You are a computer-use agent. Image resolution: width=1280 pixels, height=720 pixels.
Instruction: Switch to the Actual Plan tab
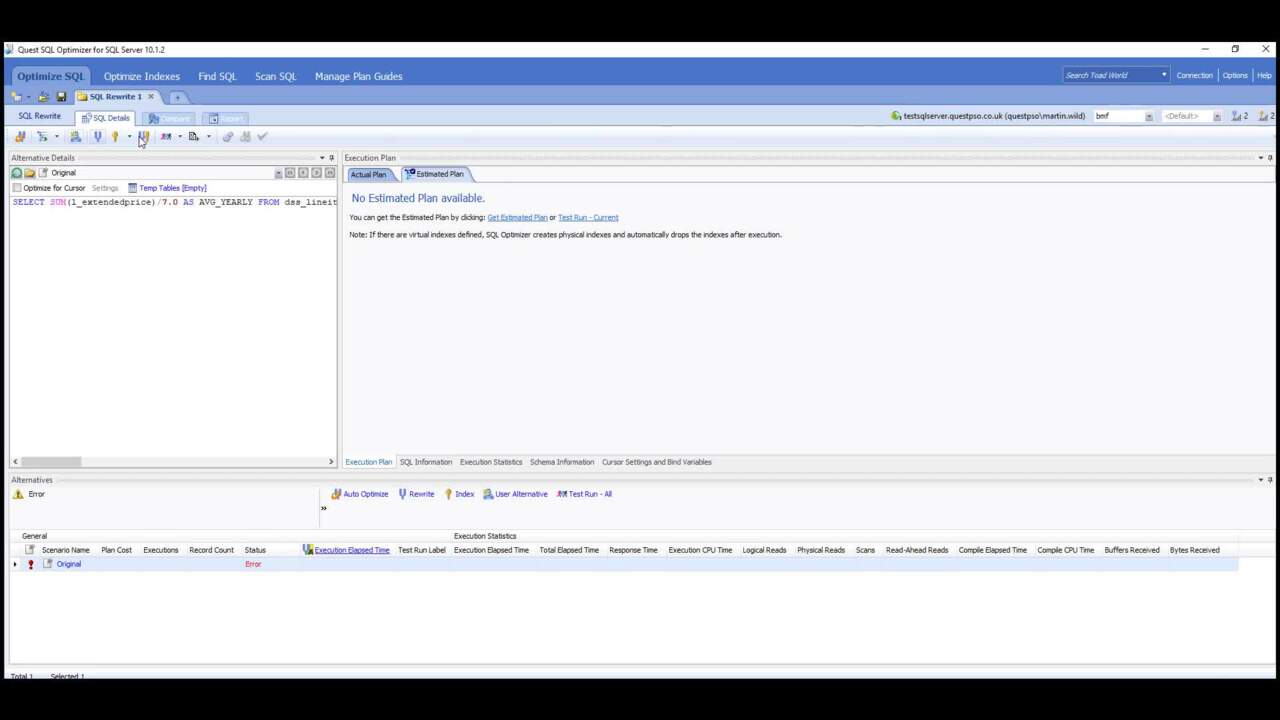[368, 174]
